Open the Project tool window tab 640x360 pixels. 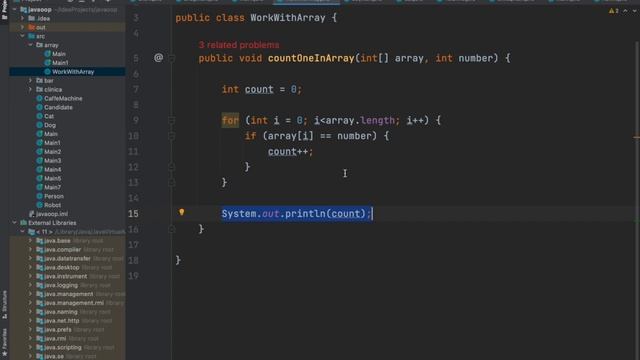[4, 9]
